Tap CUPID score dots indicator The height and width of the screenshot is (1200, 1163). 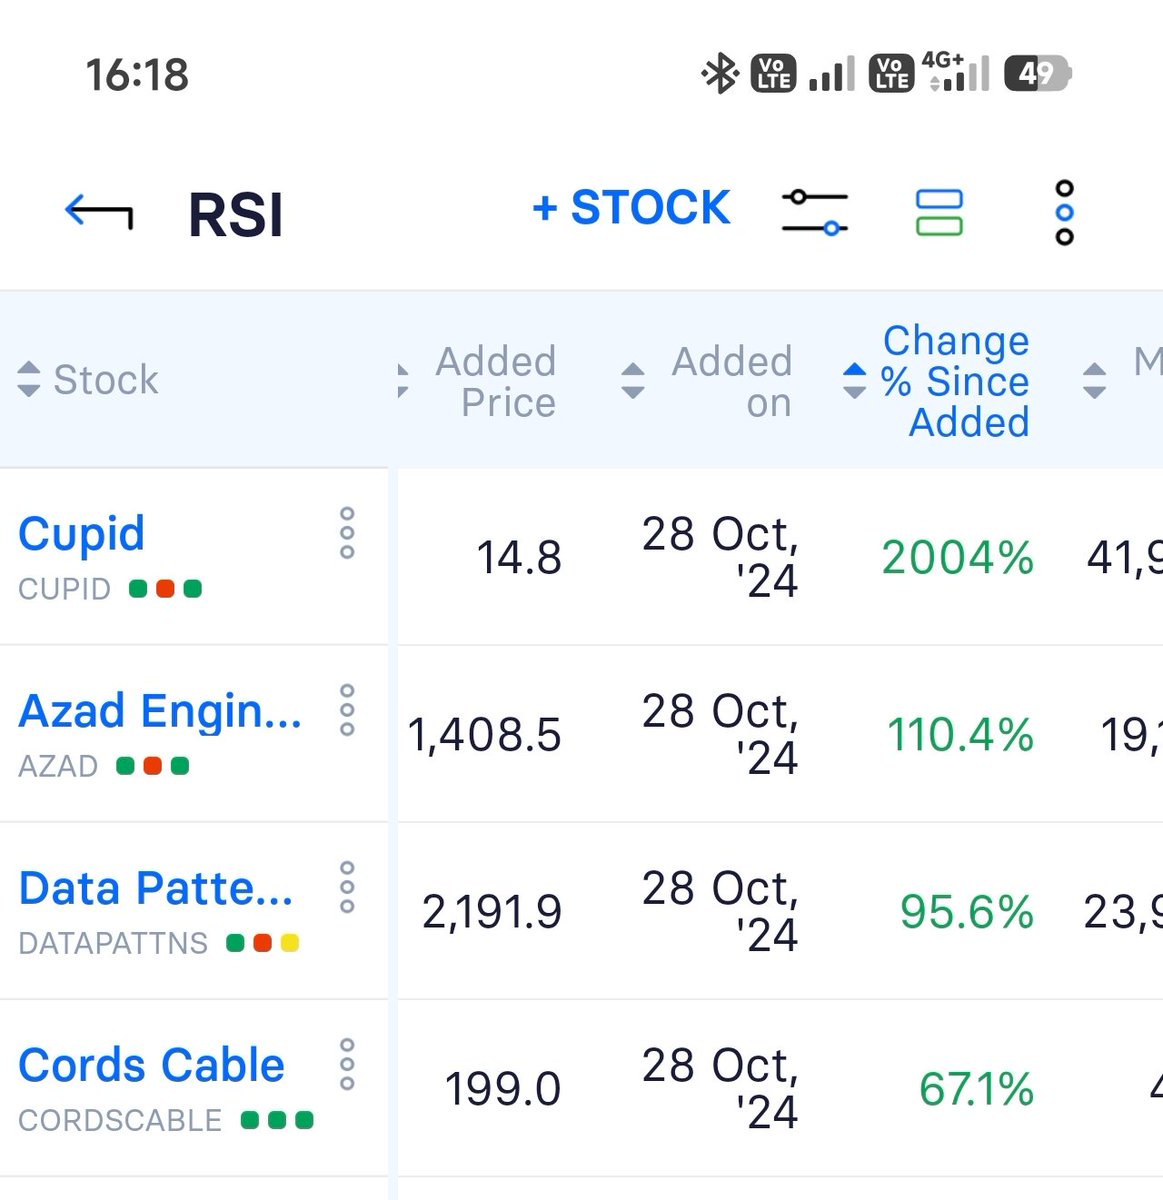[165, 589]
